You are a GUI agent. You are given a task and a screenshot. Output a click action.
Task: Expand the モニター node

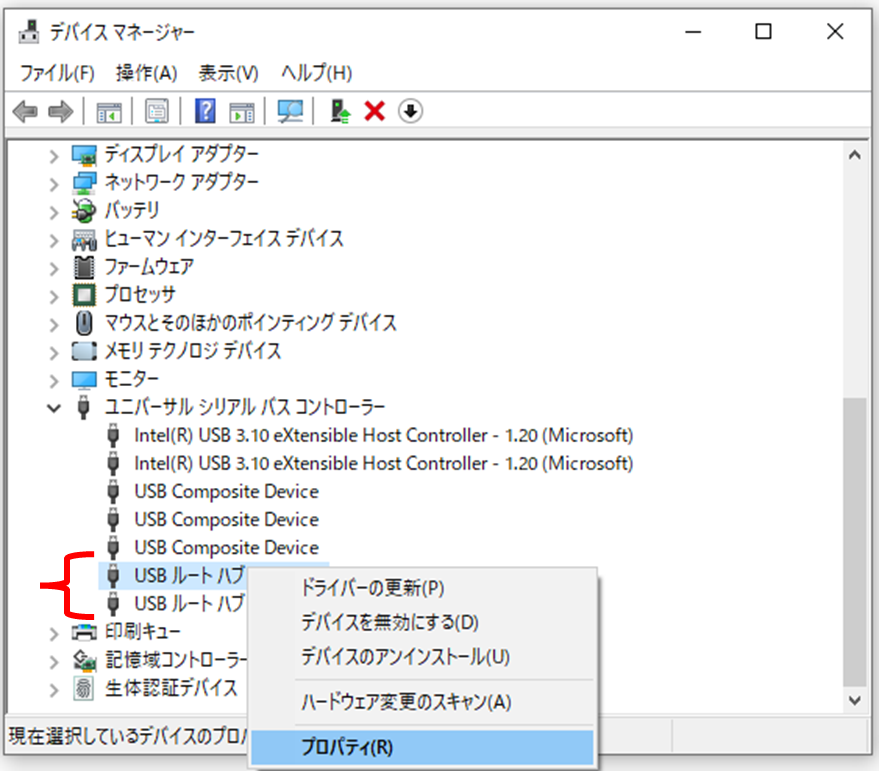[54, 381]
